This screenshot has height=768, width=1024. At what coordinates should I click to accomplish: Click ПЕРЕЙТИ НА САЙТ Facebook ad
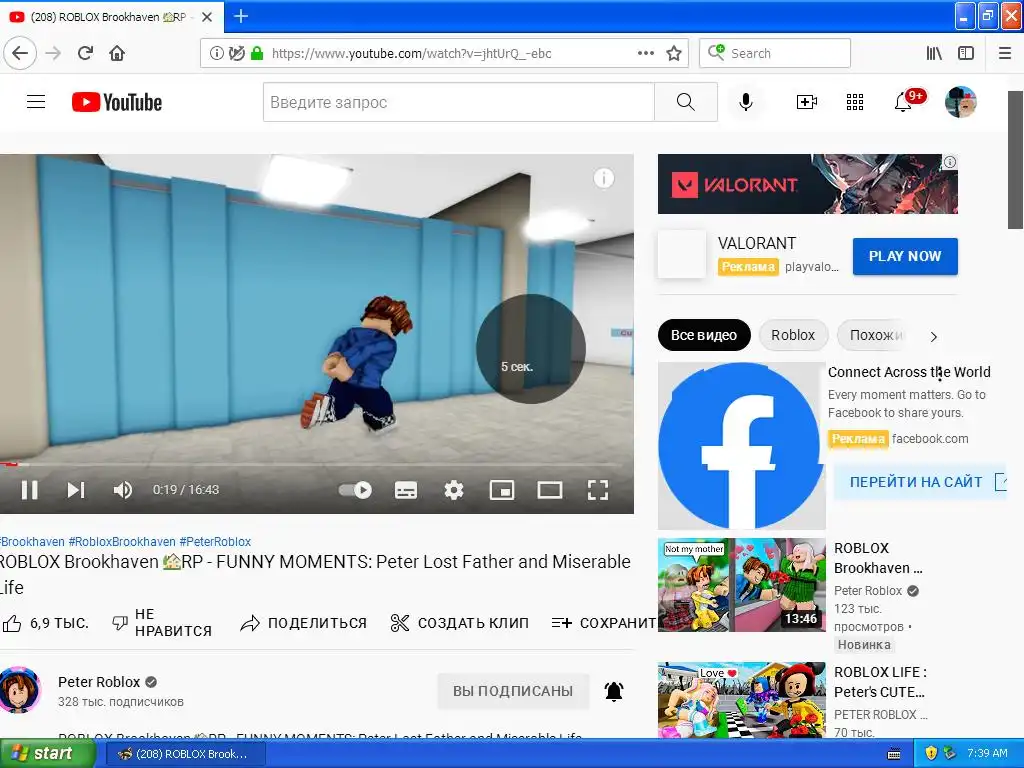click(x=921, y=482)
